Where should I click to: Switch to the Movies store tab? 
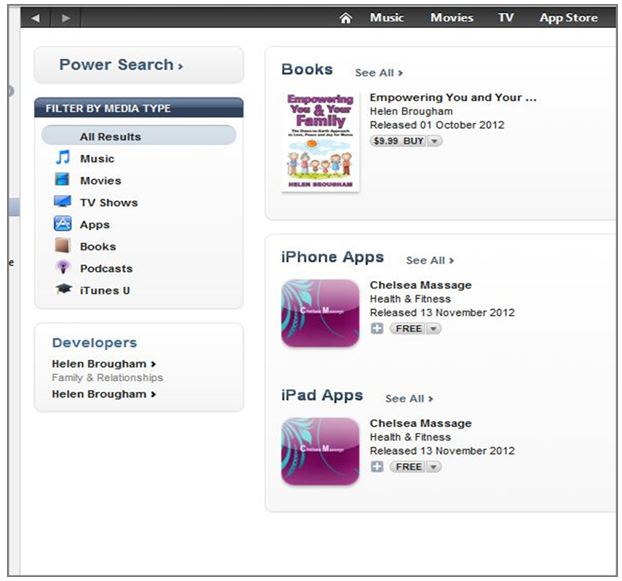[452, 18]
